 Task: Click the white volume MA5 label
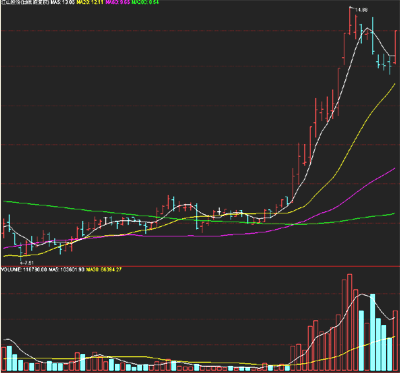pyautogui.click(x=67, y=269)
